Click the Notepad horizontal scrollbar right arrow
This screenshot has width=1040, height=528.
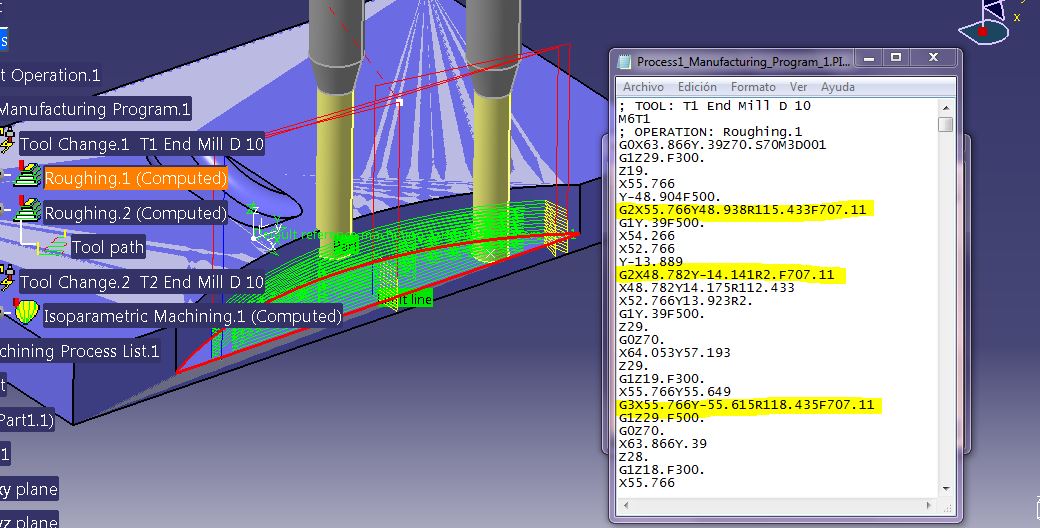(929, 503)
